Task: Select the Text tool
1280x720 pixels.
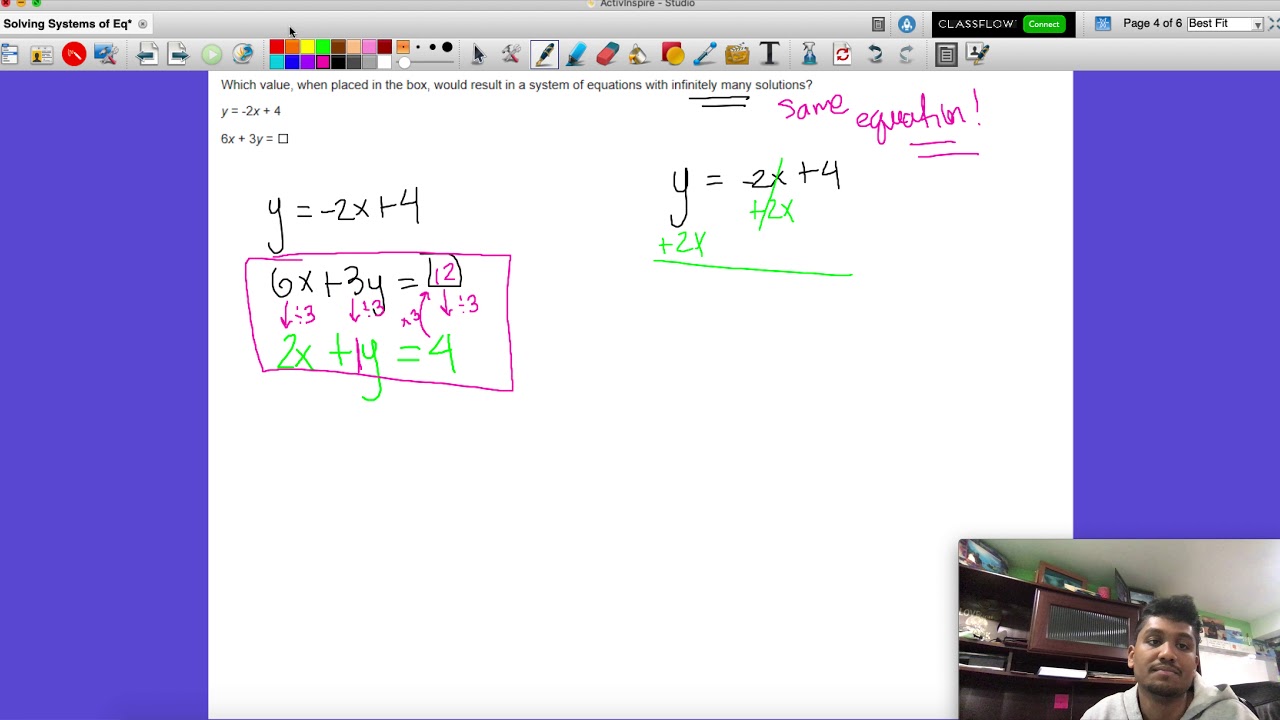Action: 769,54
